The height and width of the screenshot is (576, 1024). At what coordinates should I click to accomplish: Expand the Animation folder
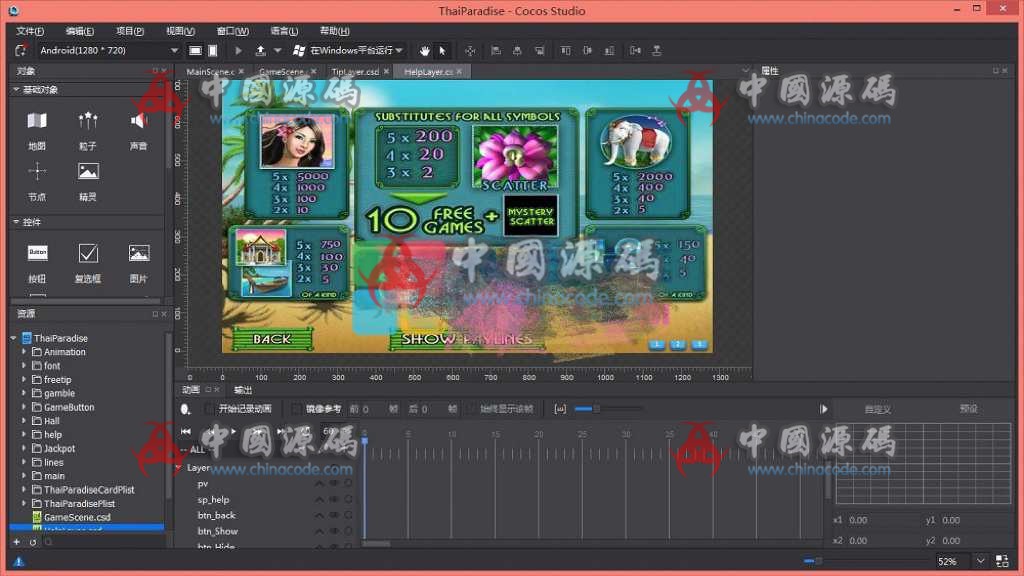point(24,352)
